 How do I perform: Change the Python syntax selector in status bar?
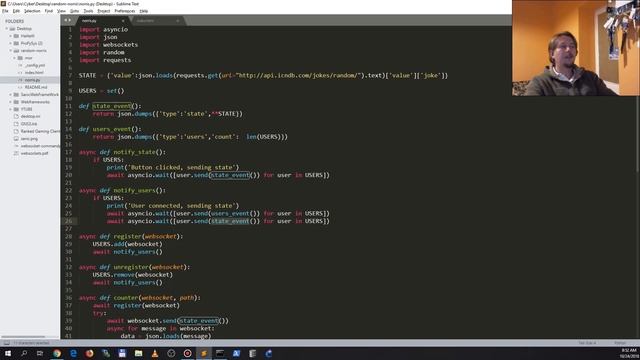pos(620,343)
